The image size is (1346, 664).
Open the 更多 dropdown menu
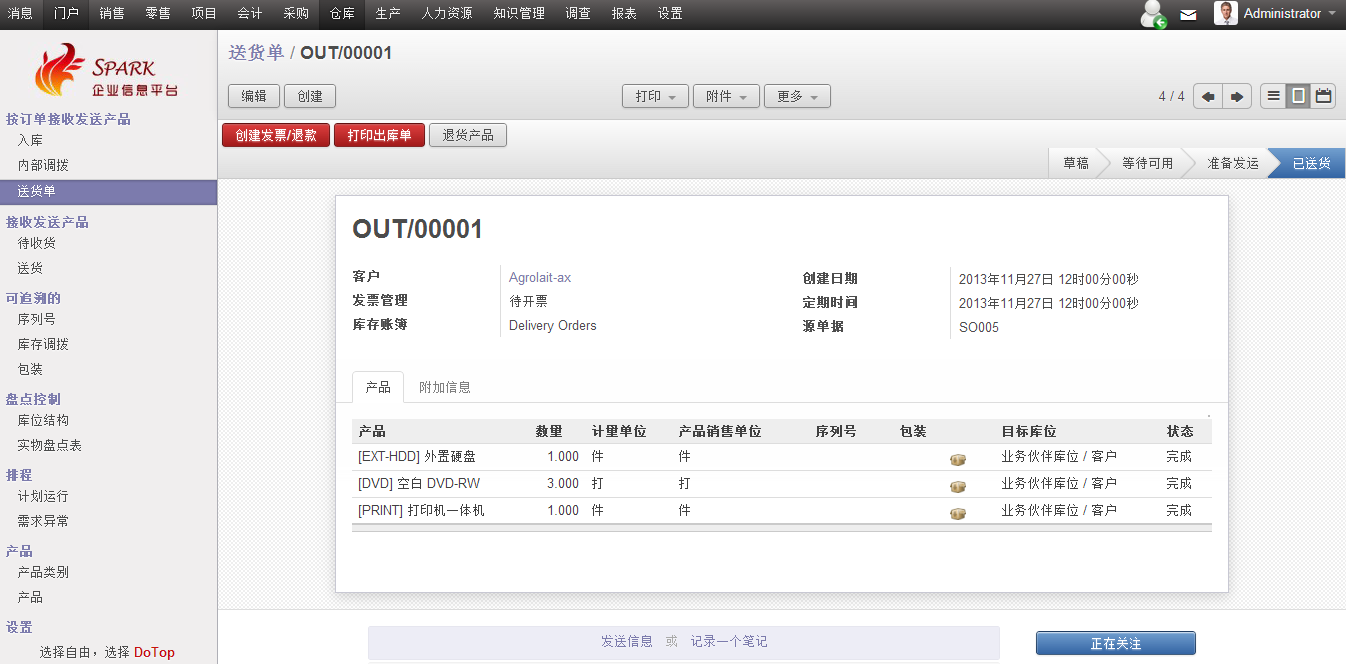point(797,97)
